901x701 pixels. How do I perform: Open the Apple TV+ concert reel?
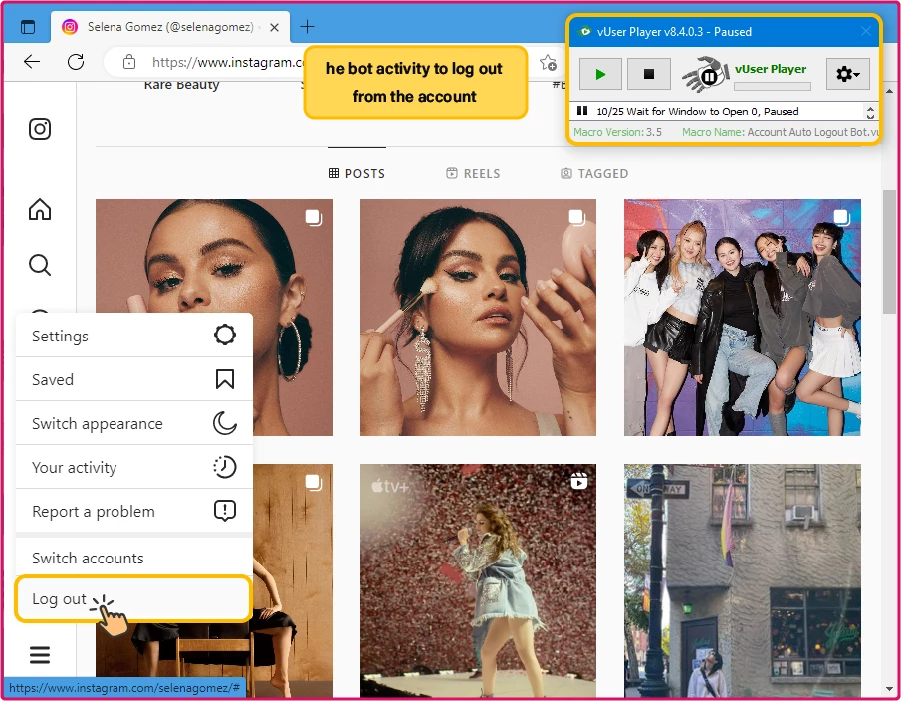478,580
